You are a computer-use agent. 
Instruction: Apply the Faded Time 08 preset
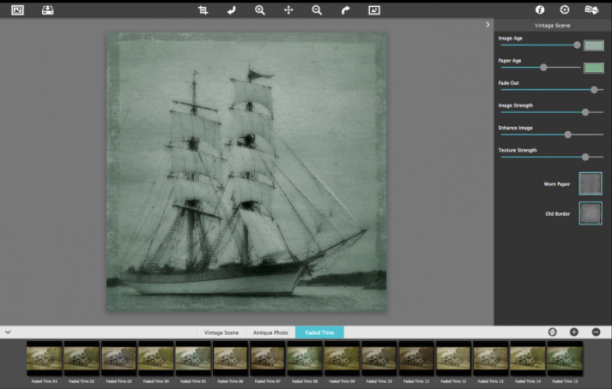point(305,359)
